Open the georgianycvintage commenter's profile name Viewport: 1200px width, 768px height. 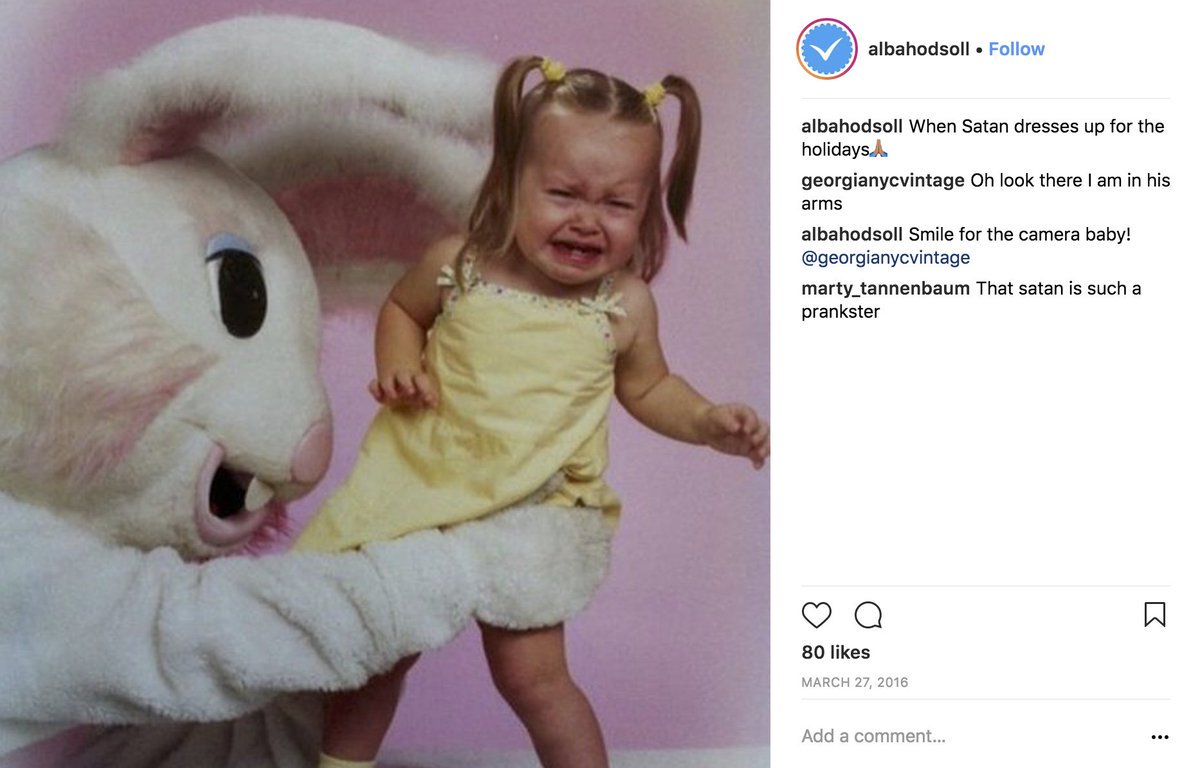click(x=883, y=180)
